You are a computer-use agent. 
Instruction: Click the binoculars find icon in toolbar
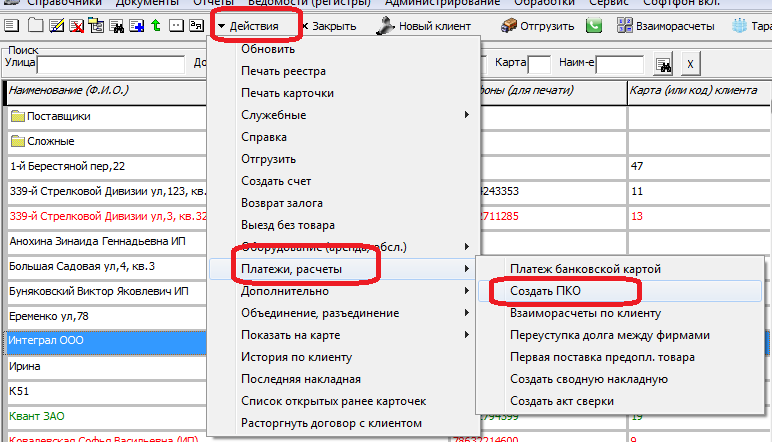pyautogui.click(x=117, y=25)
